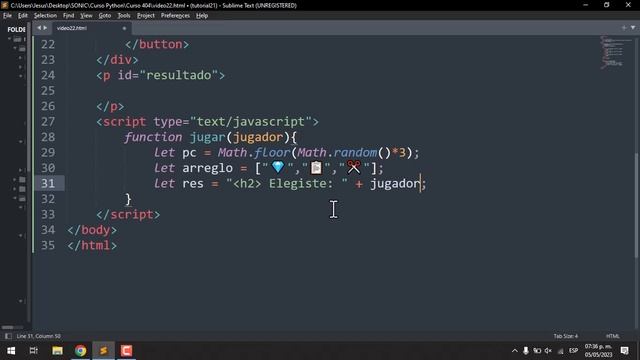Open the File menu
Image resolution: width=640 pixels, height=360 pixels.
tap(7, 16)
